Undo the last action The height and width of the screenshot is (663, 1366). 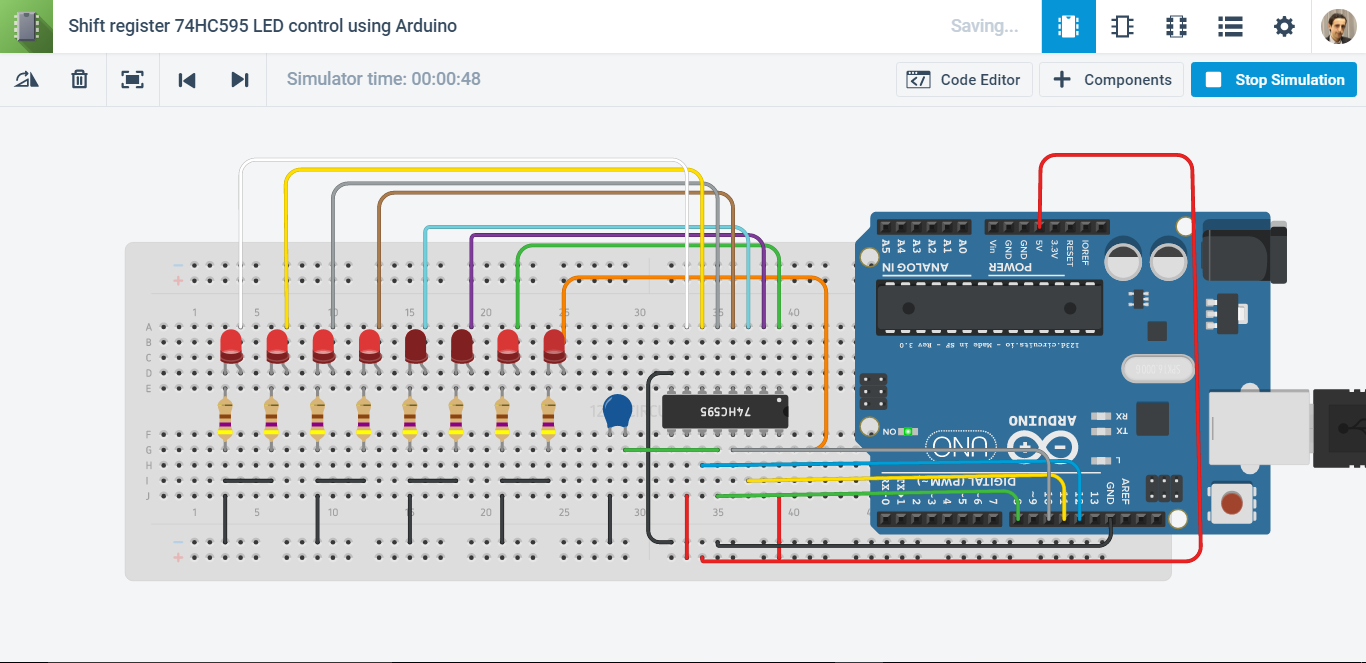(187, 79)
